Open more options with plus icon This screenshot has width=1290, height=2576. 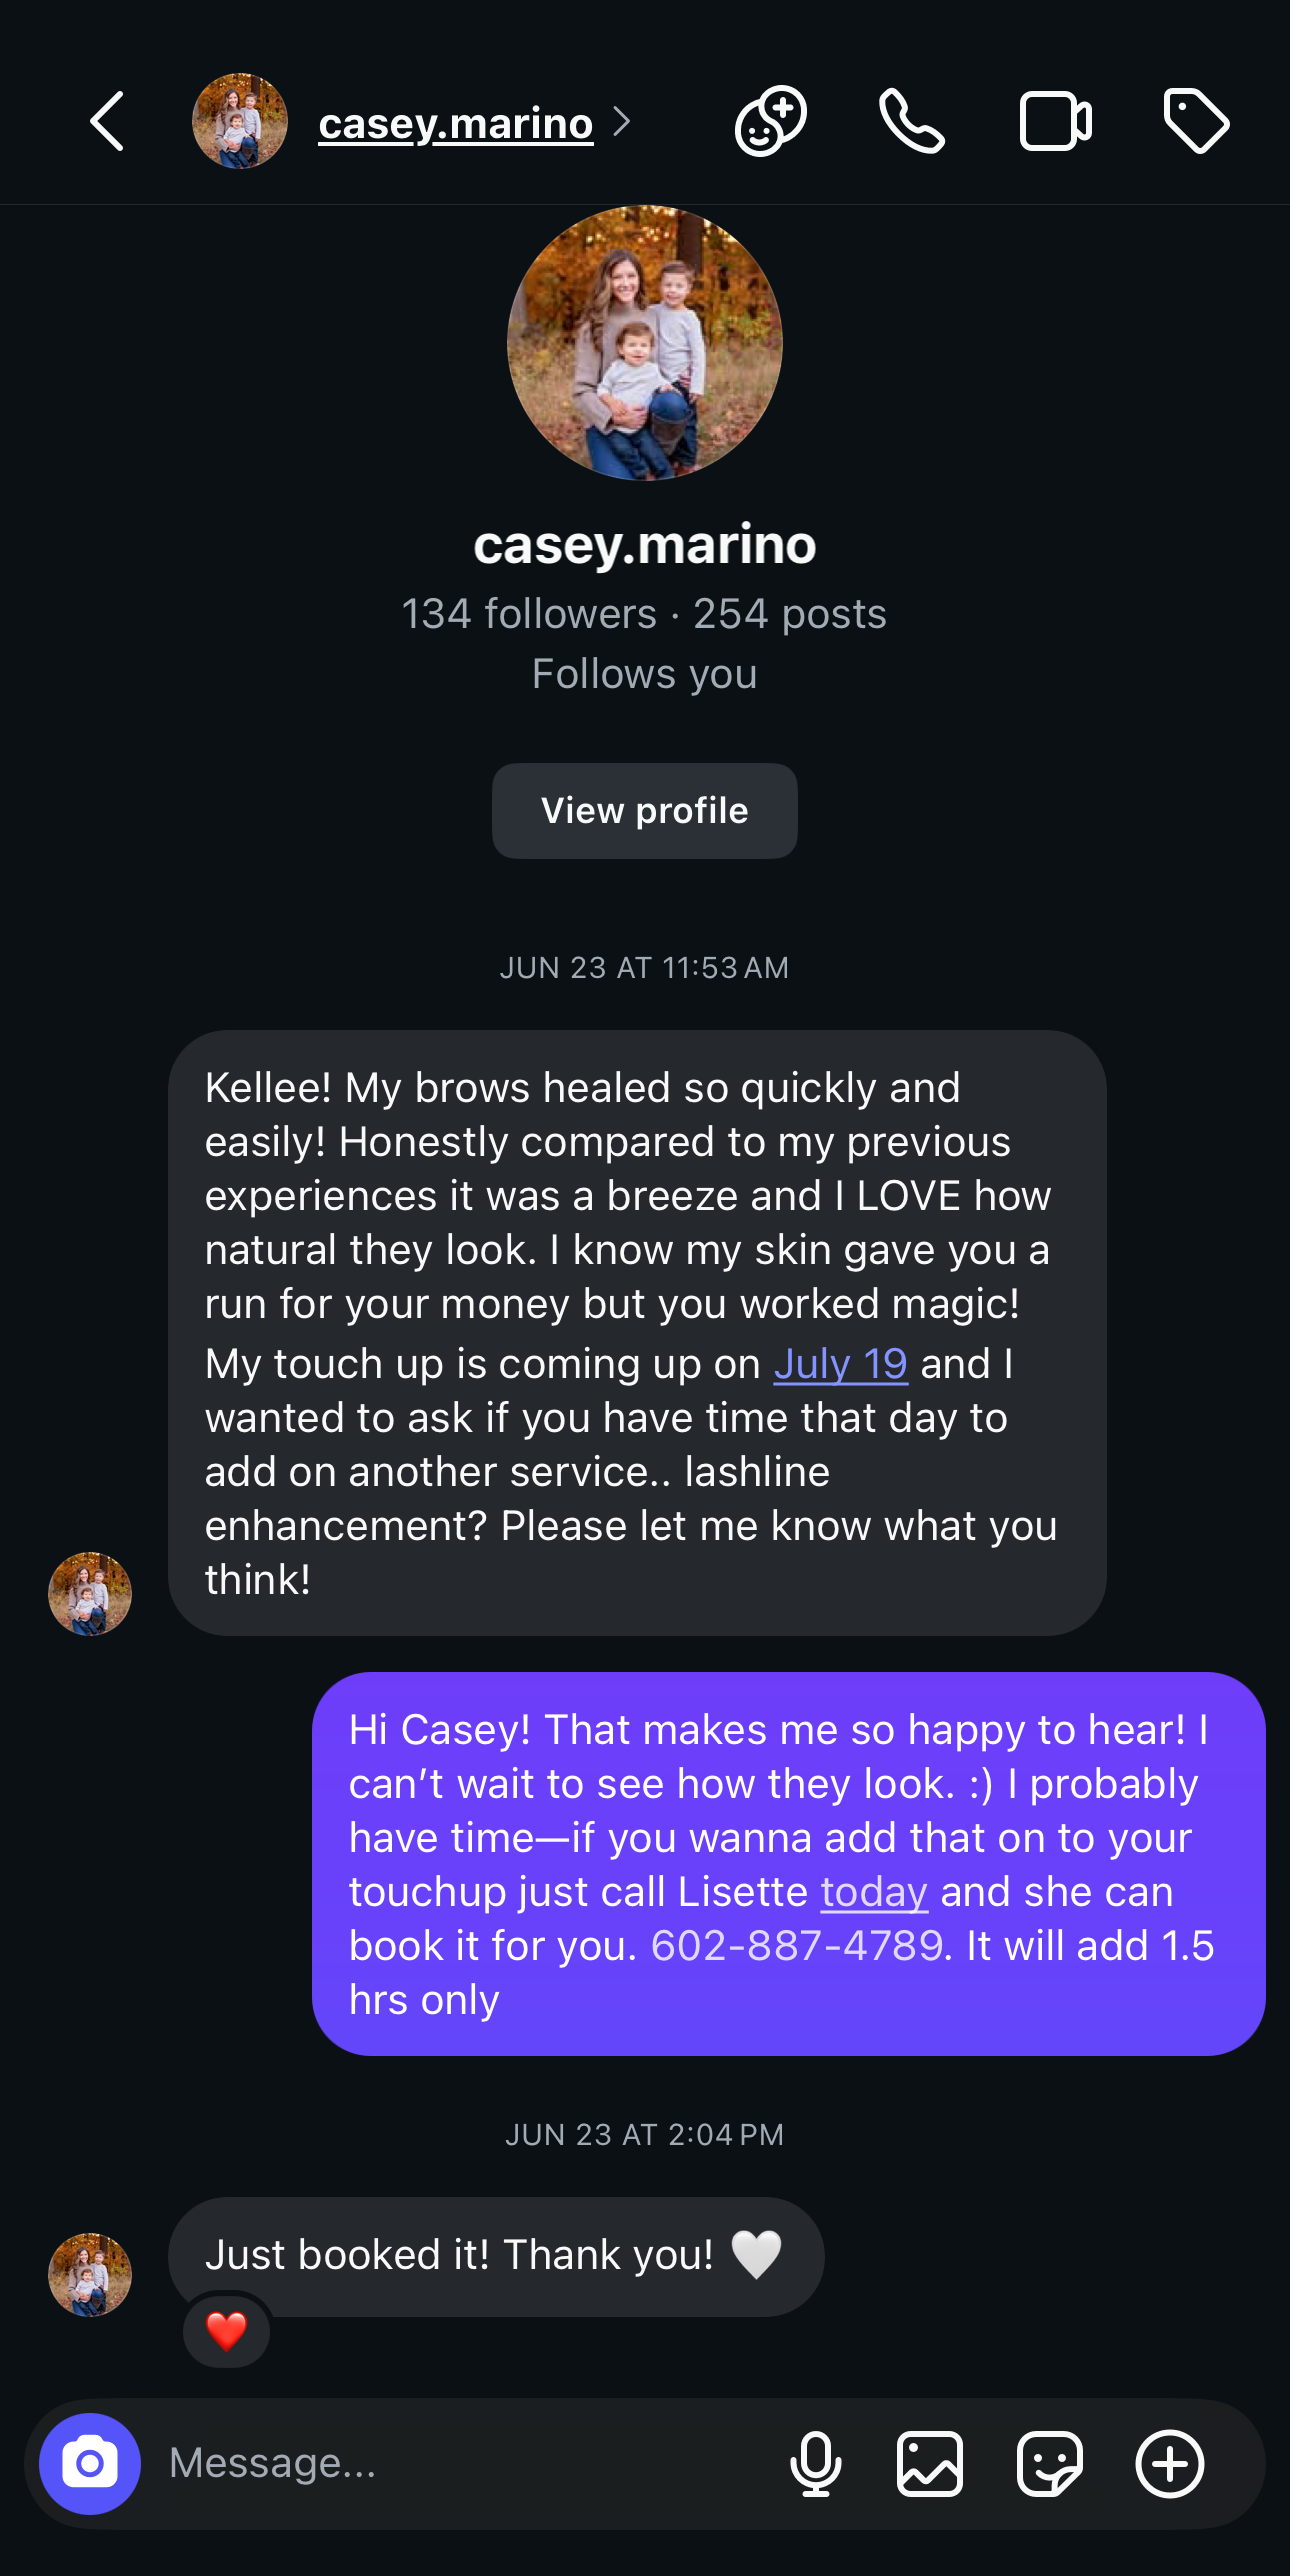pos(1169,2464)
